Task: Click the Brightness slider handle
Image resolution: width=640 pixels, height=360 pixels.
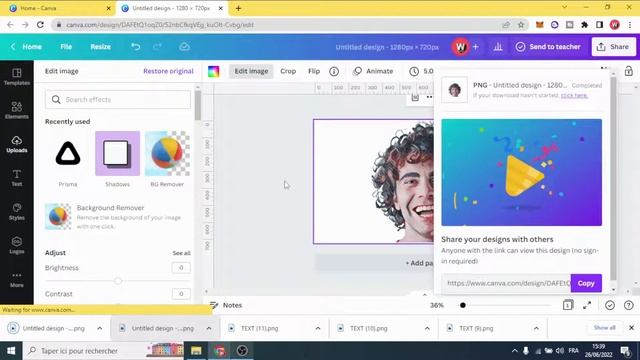Action: pos(118,281)
